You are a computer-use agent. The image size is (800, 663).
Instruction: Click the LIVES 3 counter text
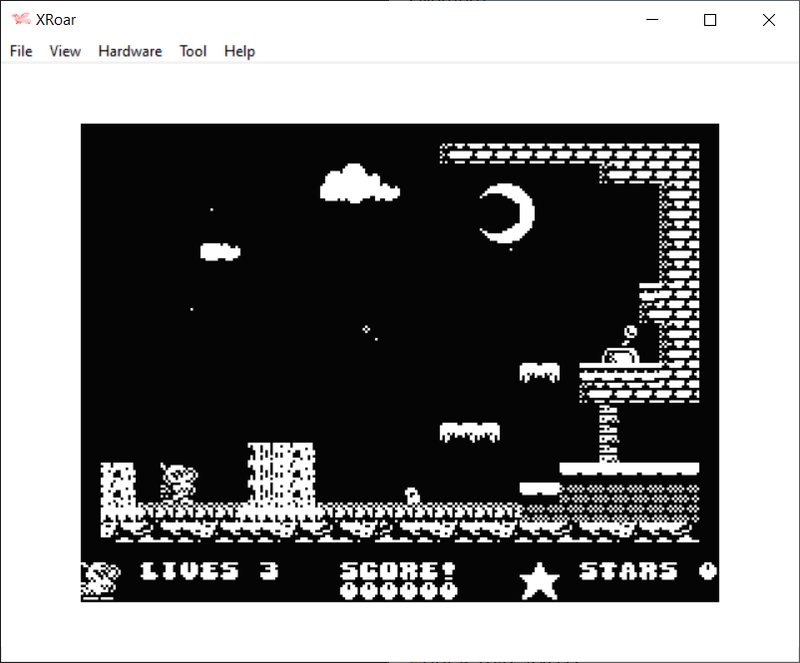coord(209,571)
